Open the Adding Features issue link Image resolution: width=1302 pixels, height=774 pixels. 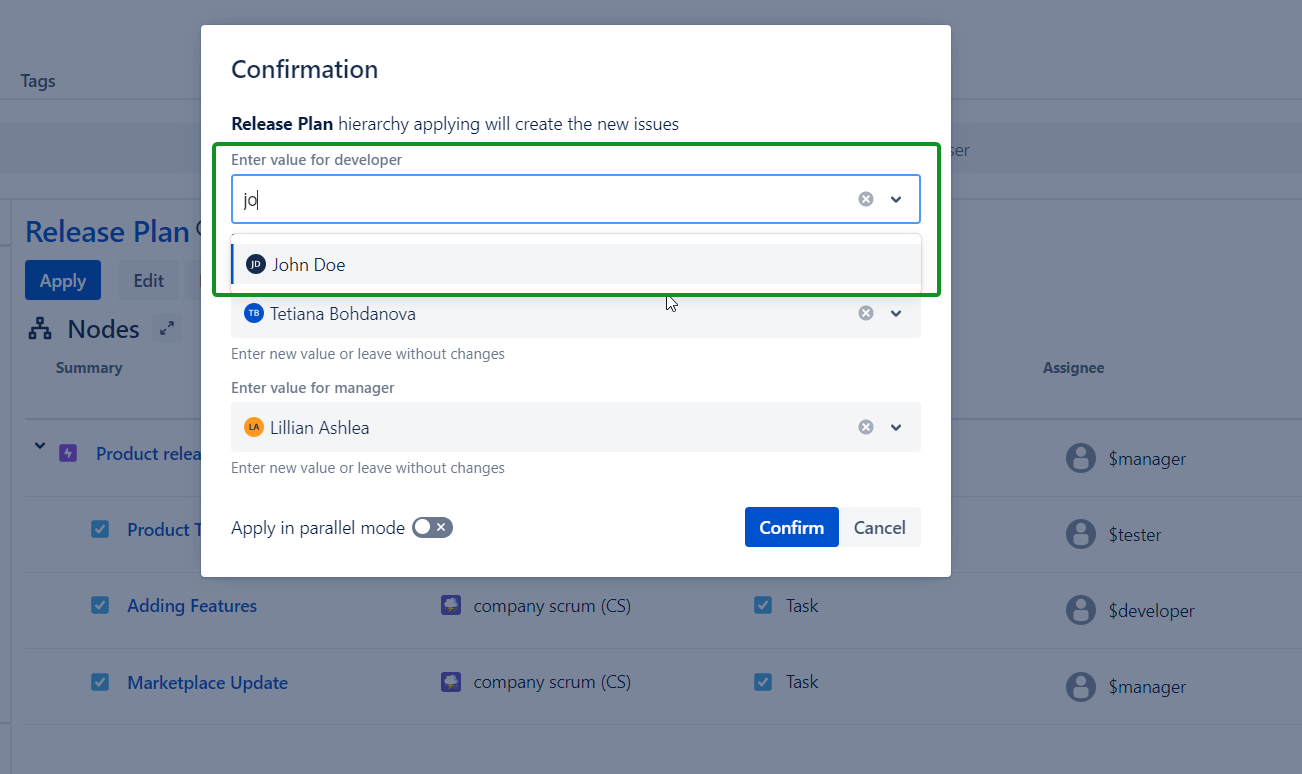[192, 606]
